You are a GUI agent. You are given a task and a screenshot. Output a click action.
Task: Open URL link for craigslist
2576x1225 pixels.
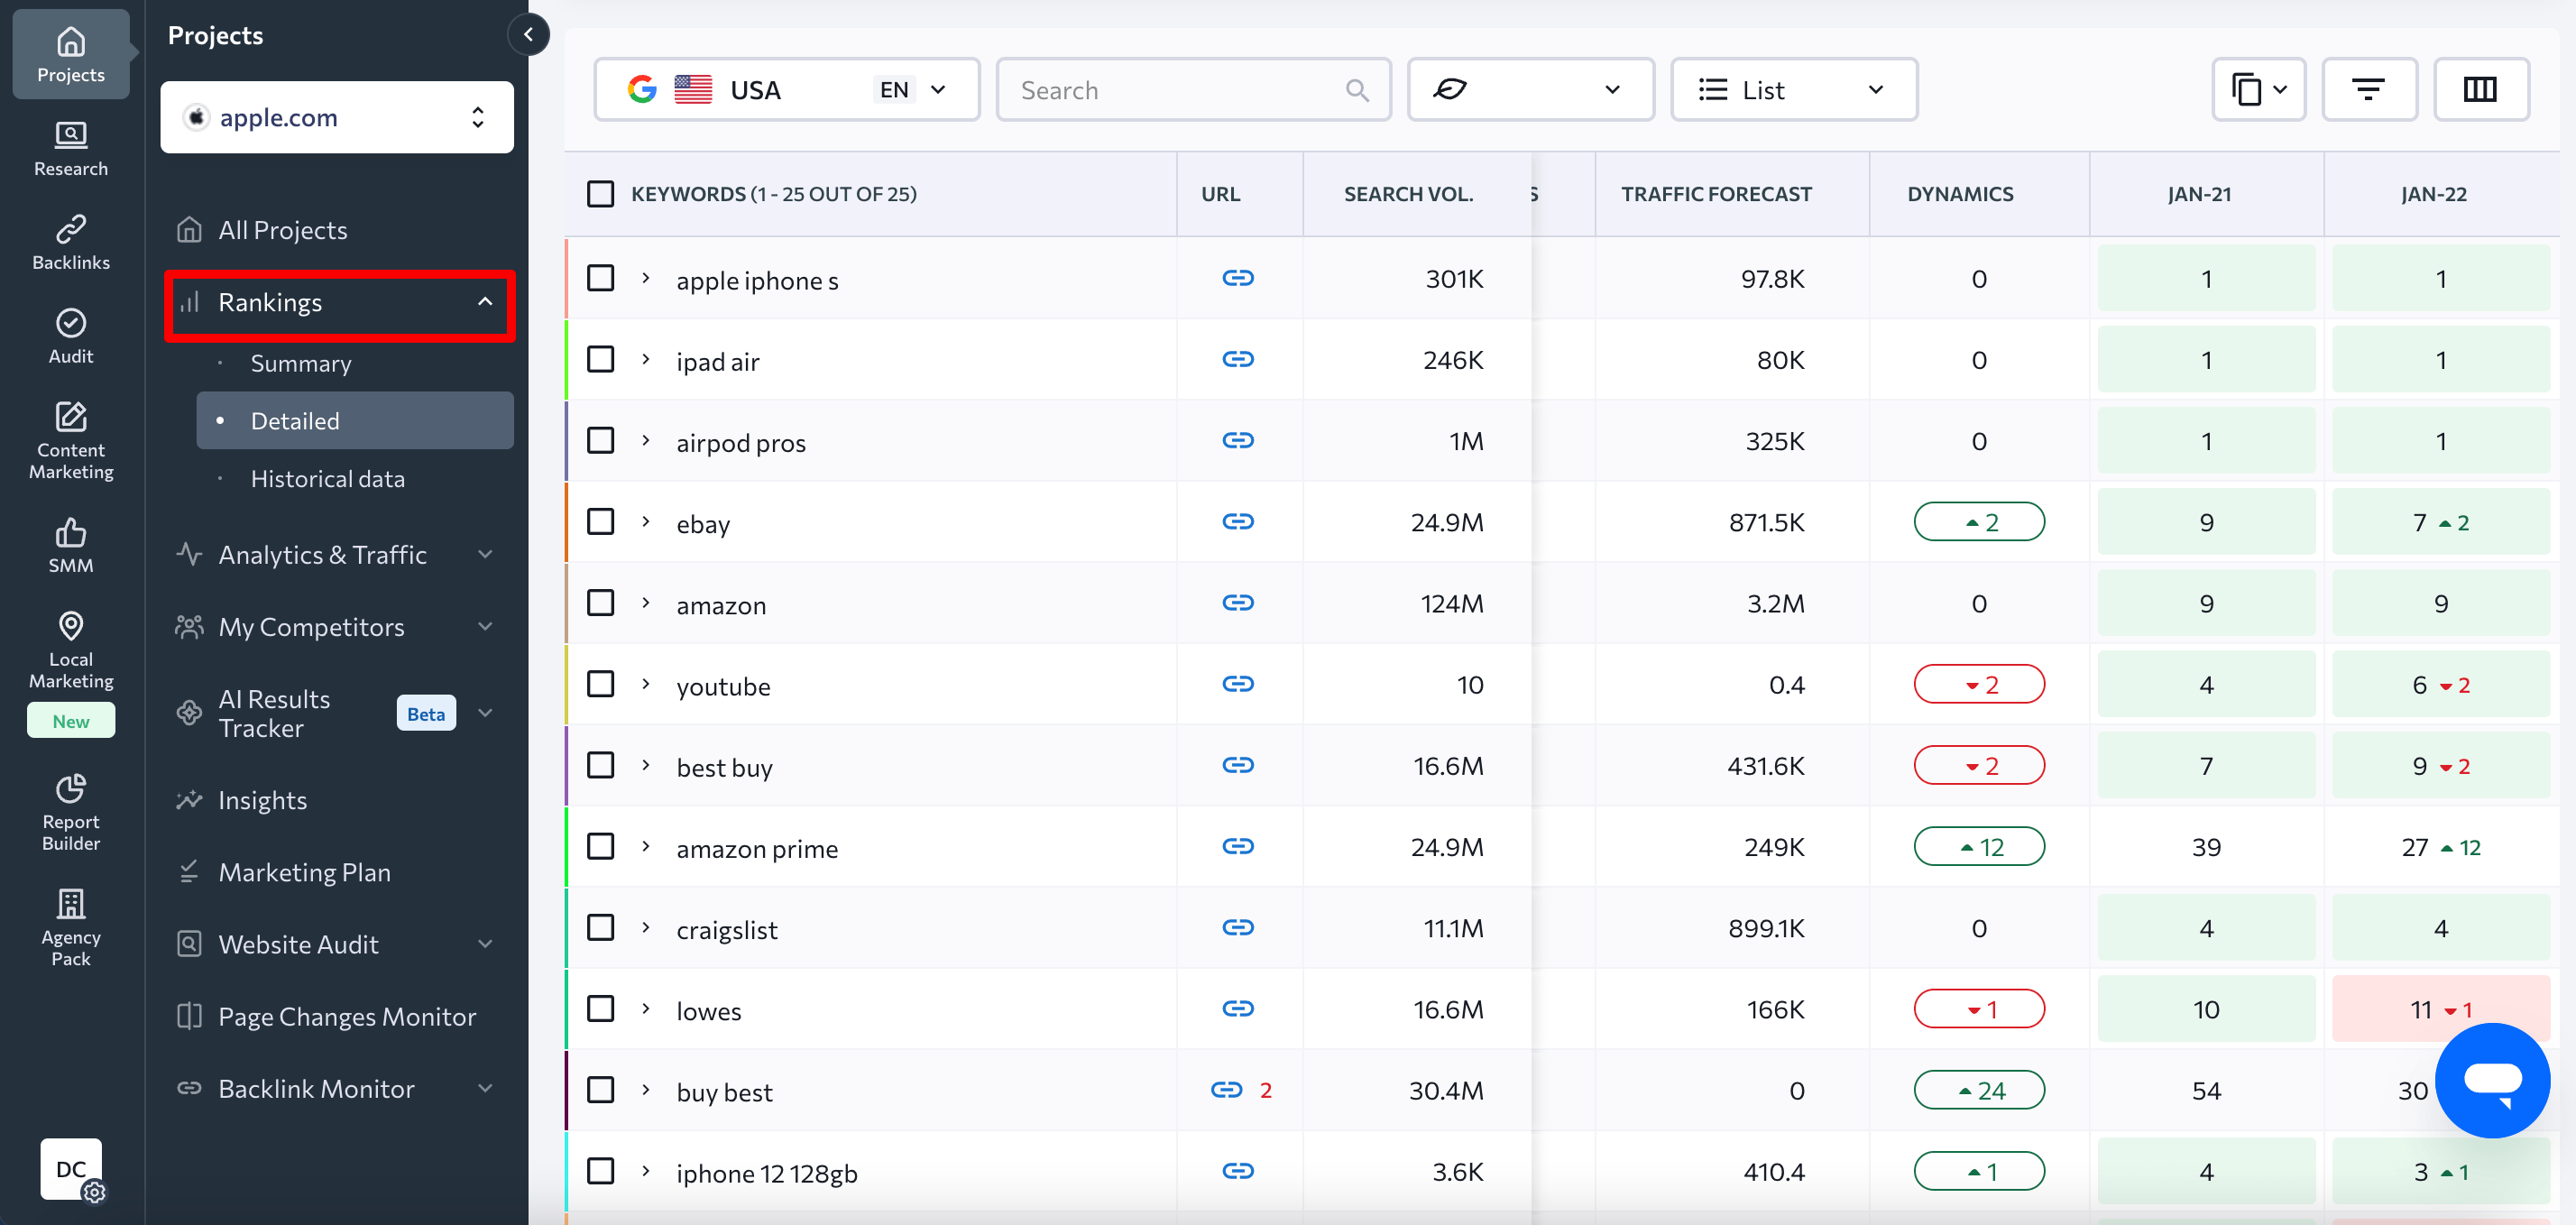pos(1237,927)
